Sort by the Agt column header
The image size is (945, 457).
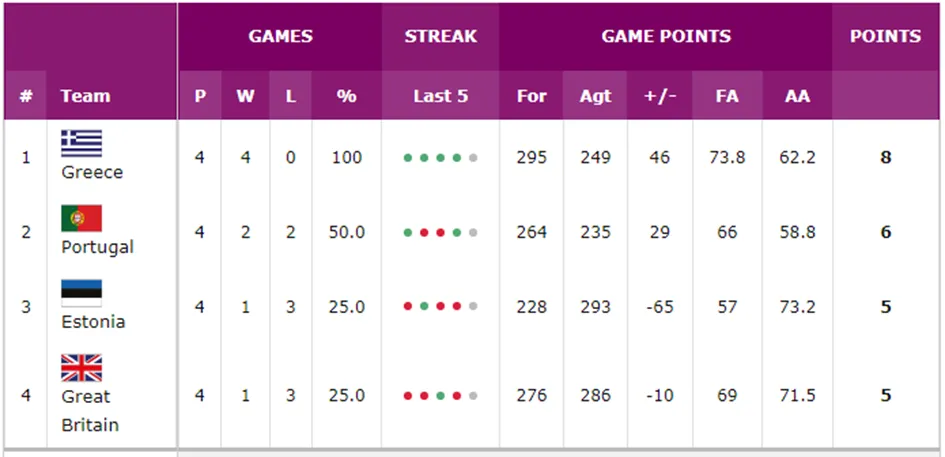click(x=595, y=96)
